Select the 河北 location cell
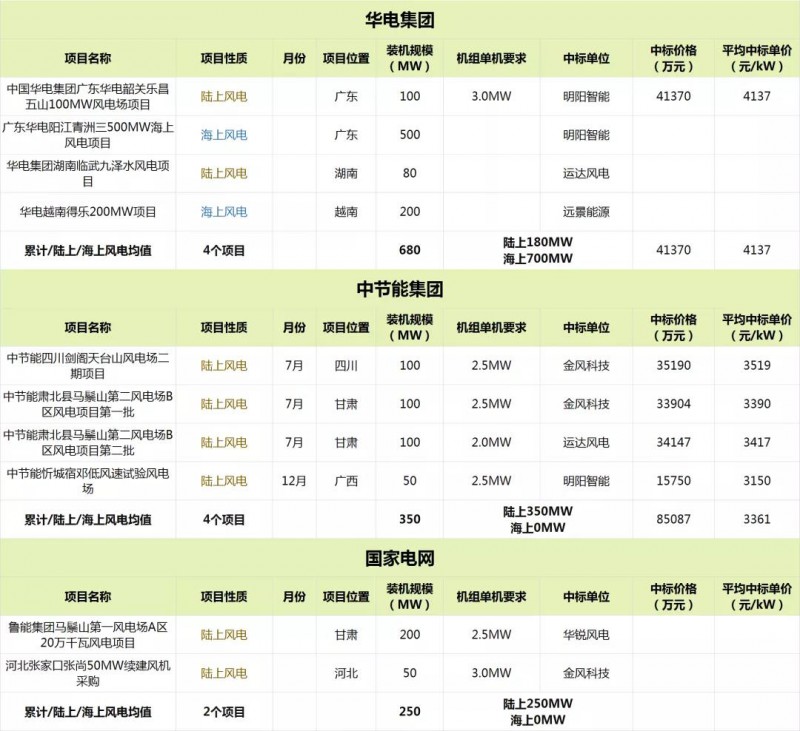 pyautogui.click(x=346, y=673)
